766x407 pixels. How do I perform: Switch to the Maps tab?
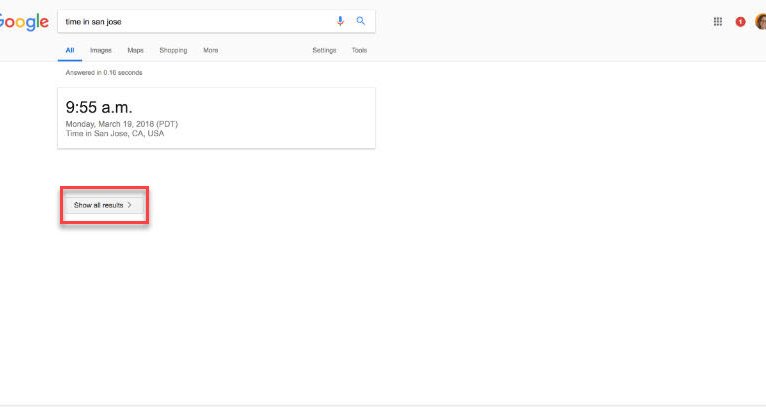[x=135, y=50]
